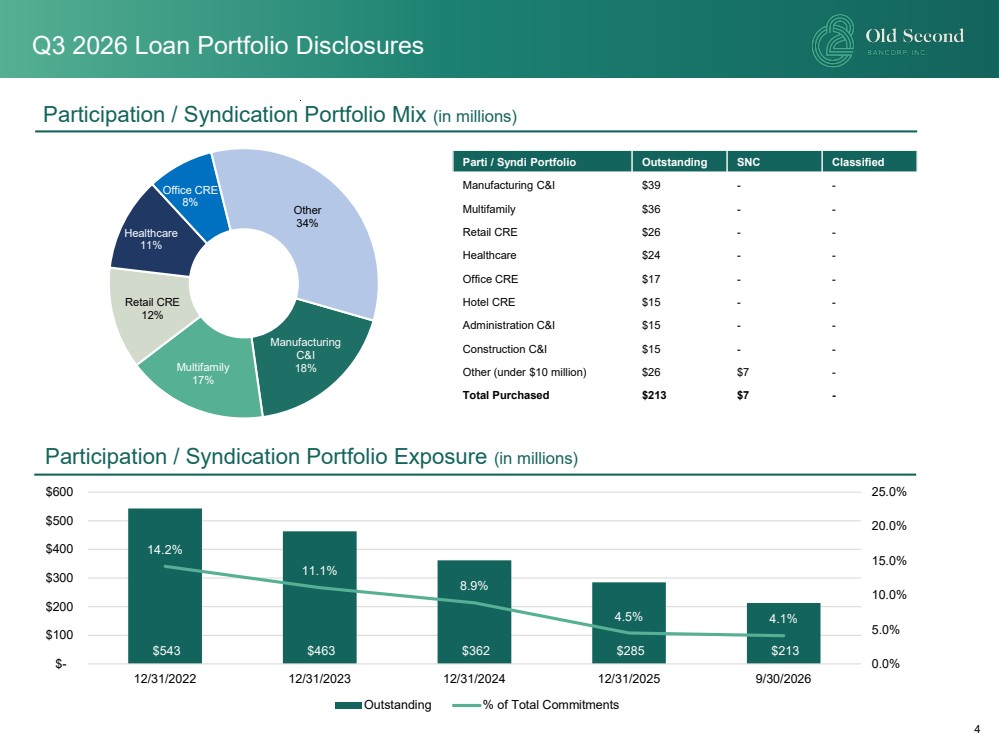Image resolution: width=999 pixels, height=750 pixels.
Task: Click the 'Q3 2026 Loan Portfolio Disclosures' slide title
Action: click(x=228, y=46)
